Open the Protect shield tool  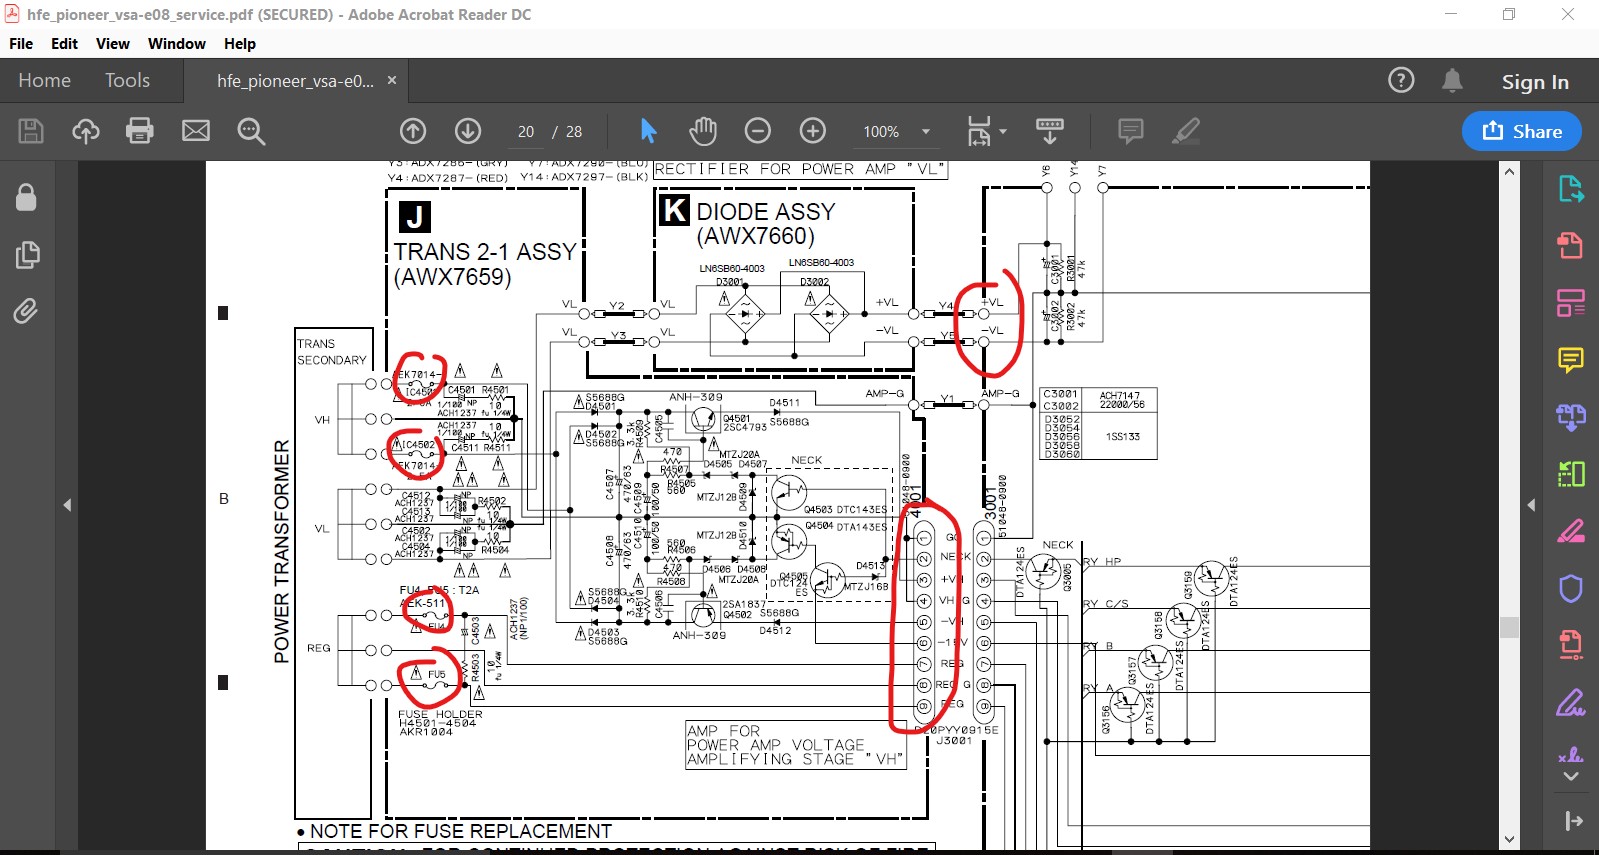pyautogui.click(x=1571, y=589)
